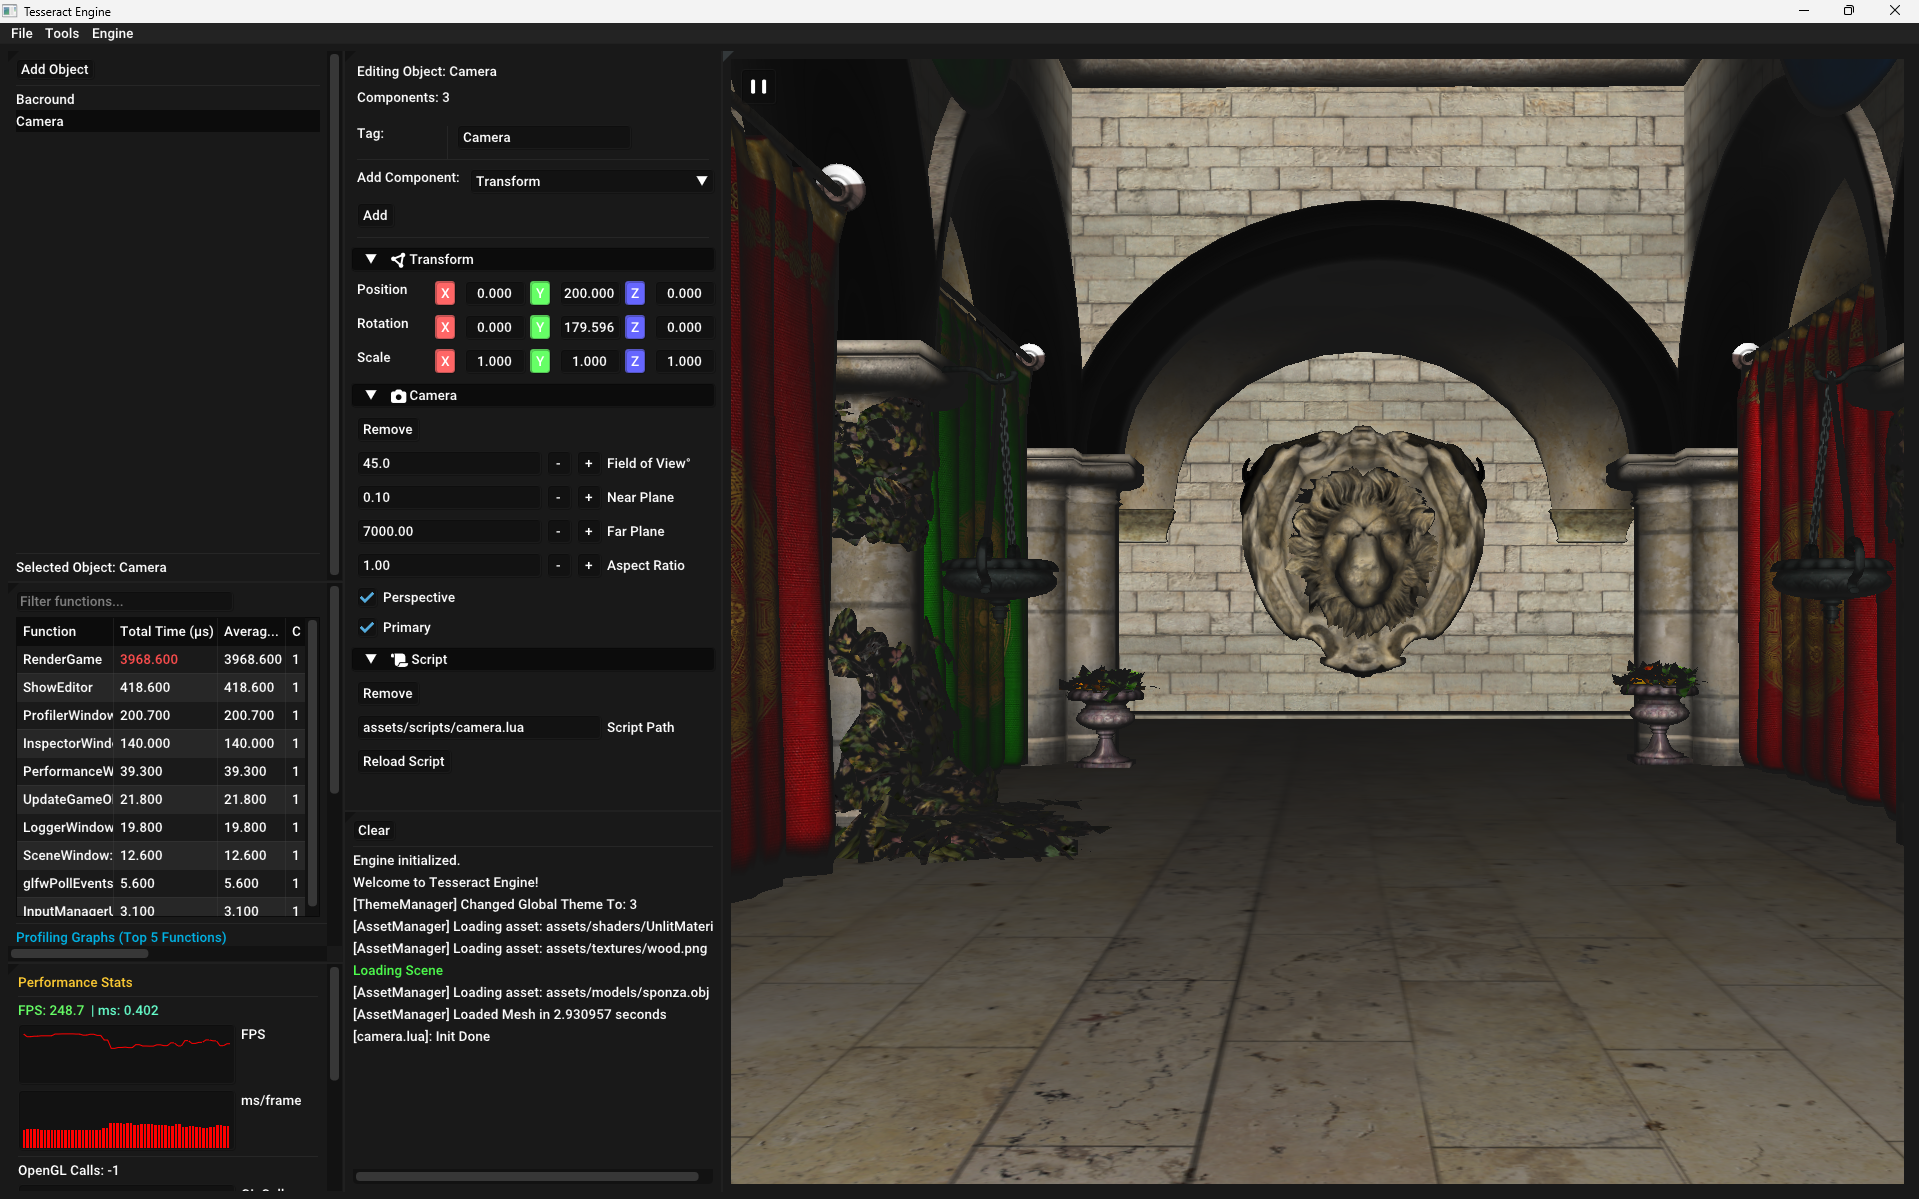Screen dimensions: 1919x1199
Task: Click the Rotation X axis label
Action: [x=445, y=327]
